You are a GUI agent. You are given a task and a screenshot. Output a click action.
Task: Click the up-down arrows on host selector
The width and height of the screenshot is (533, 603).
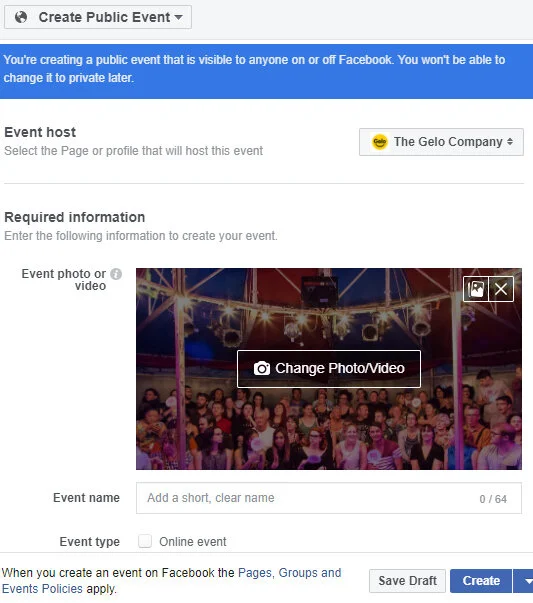510,142
